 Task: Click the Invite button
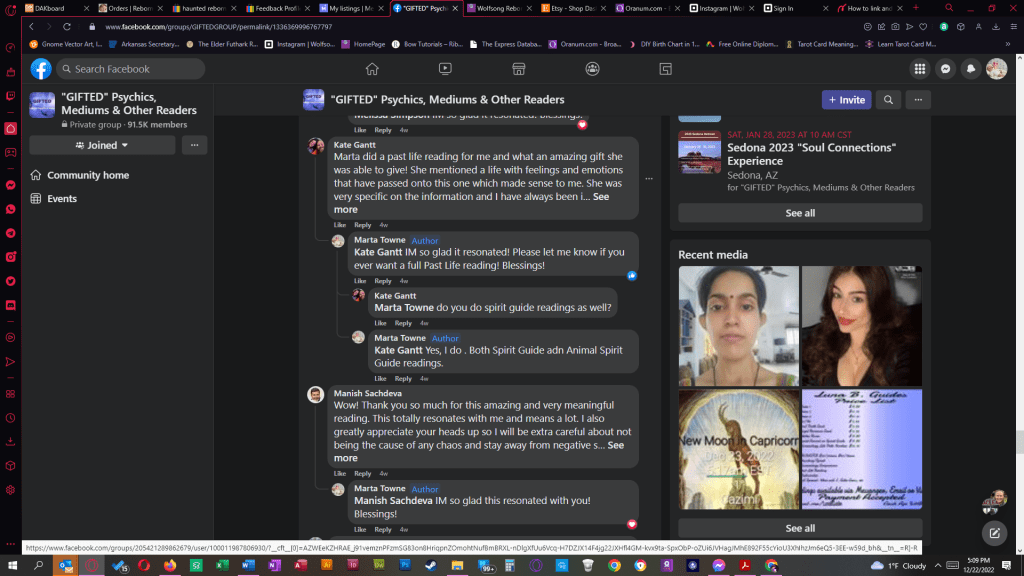coord(846,100)
